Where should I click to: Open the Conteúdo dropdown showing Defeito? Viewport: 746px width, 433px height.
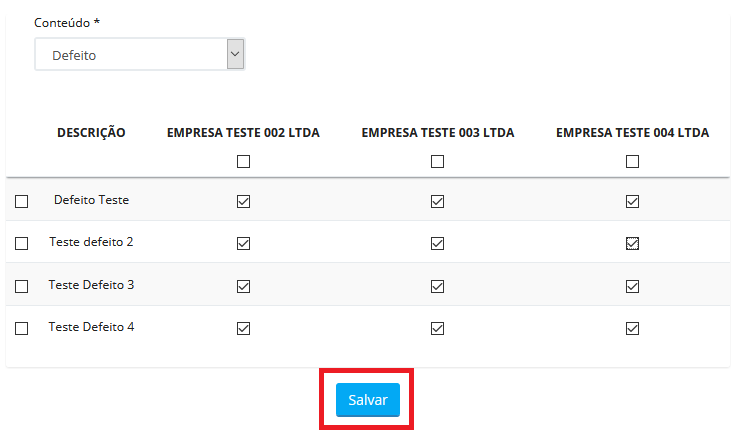[x=130, y=55]
